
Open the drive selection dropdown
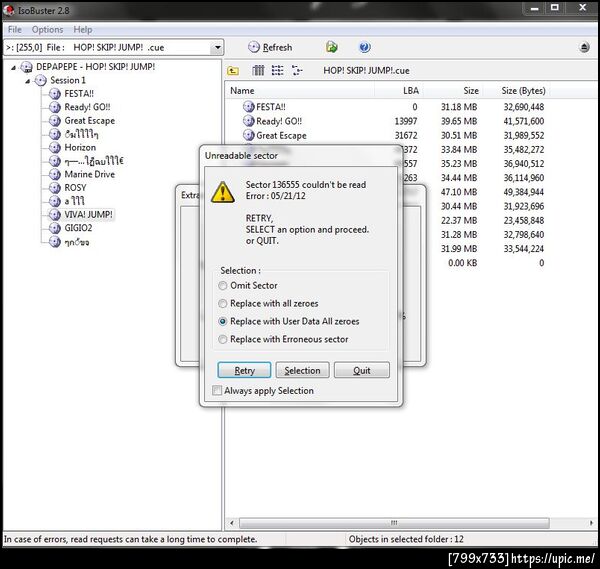(217, 47)
